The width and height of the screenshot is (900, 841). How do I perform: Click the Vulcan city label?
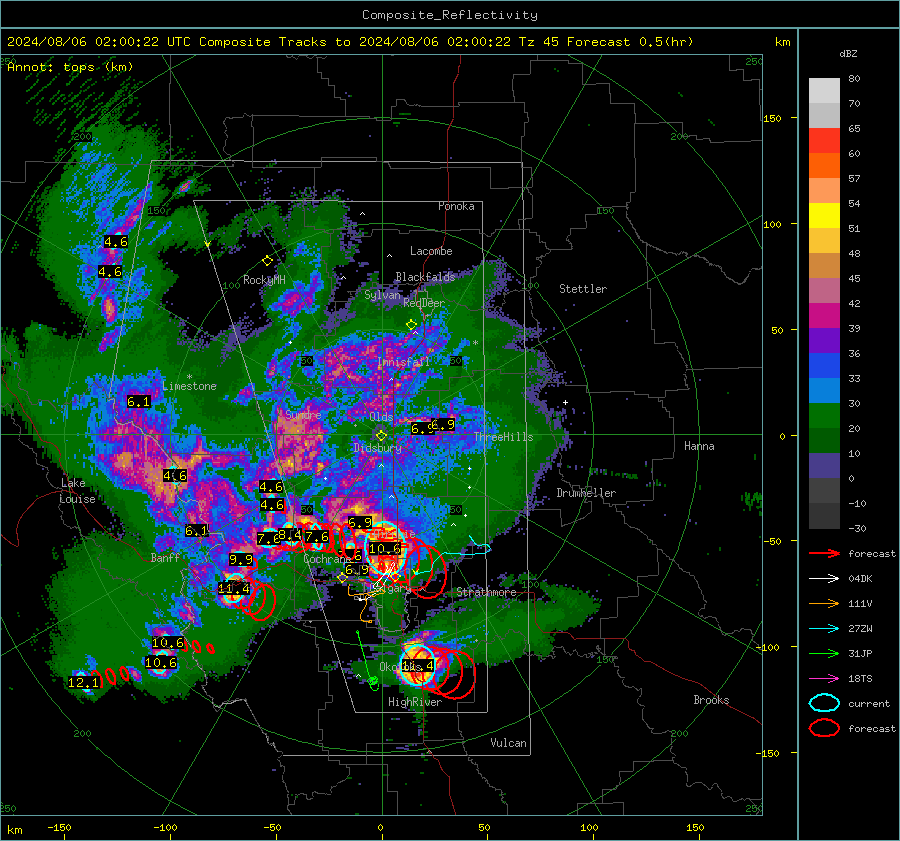pos(509,742)
